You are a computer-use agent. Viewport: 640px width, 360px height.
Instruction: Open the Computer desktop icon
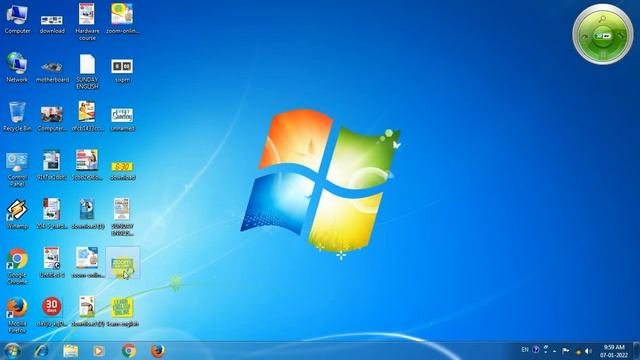click(x=17, y=19)
